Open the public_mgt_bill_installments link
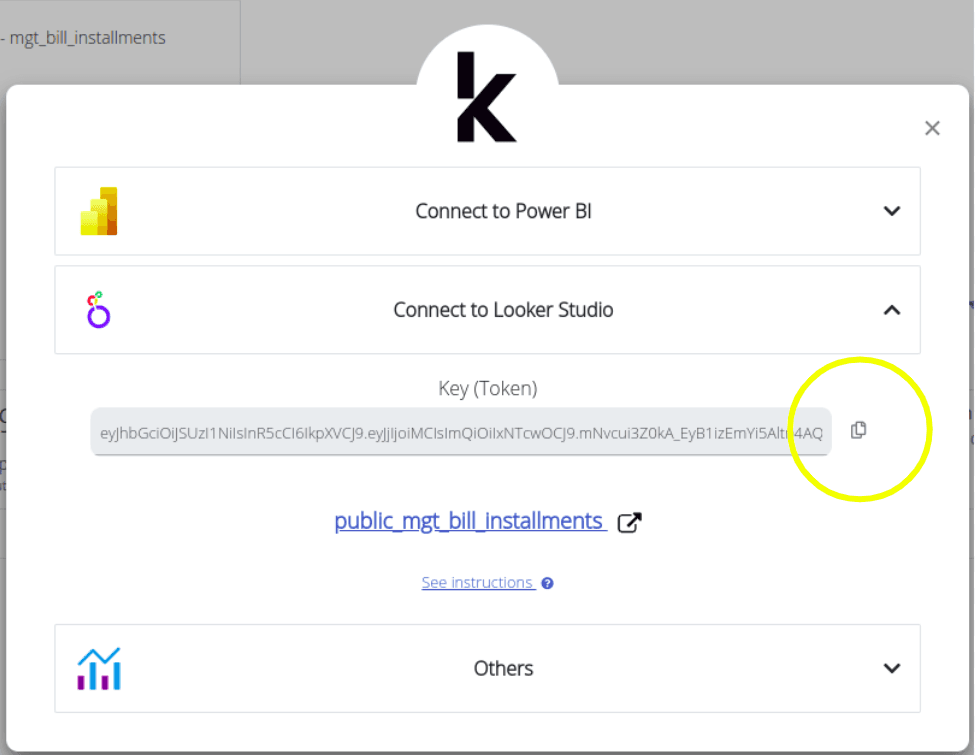The height and width of the screenshot is (755, 975). coord(469,521)
